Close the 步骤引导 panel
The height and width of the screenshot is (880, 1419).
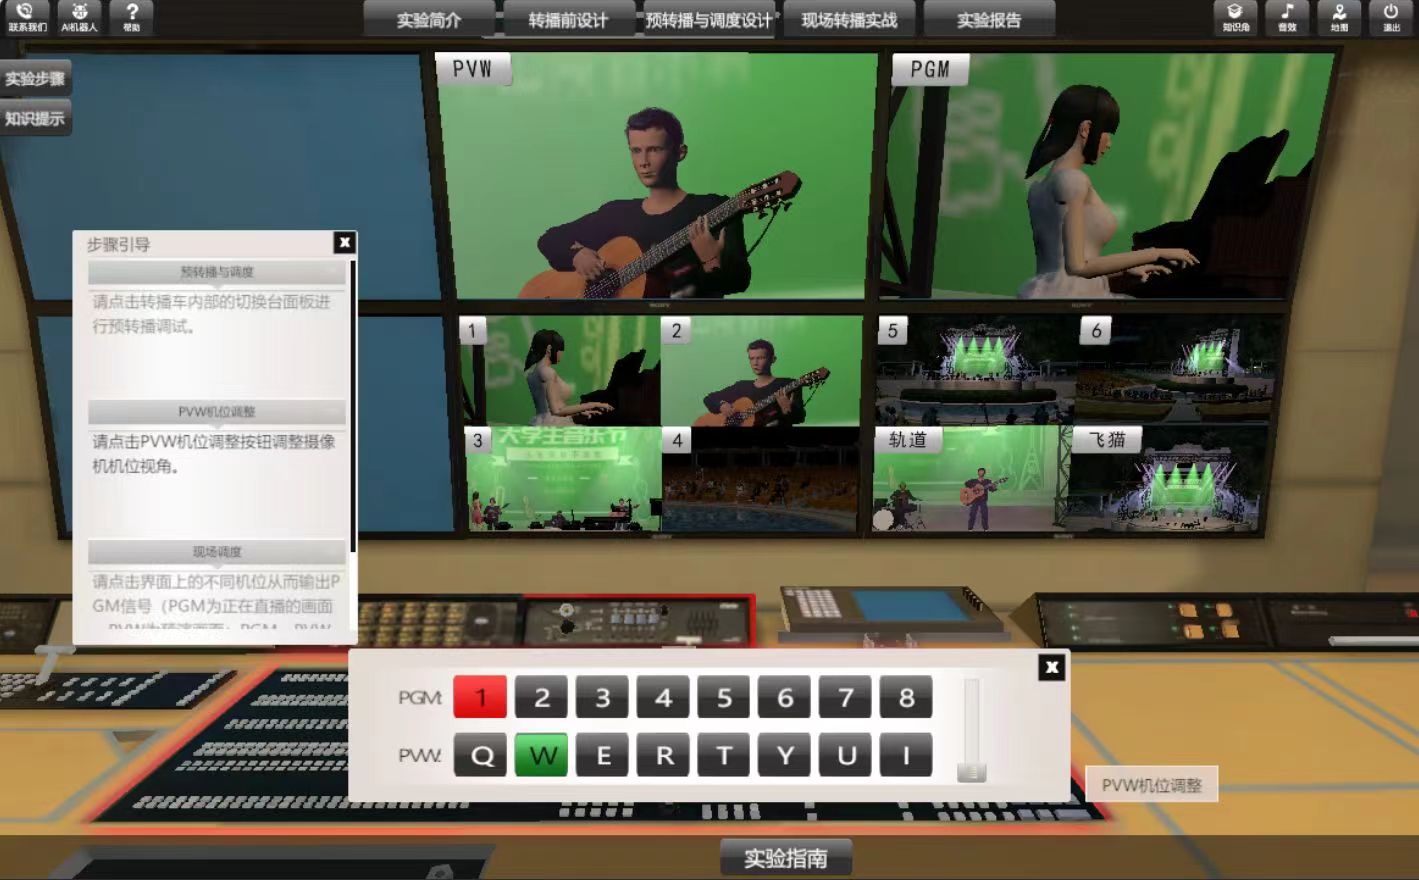(x=344, y=242)
